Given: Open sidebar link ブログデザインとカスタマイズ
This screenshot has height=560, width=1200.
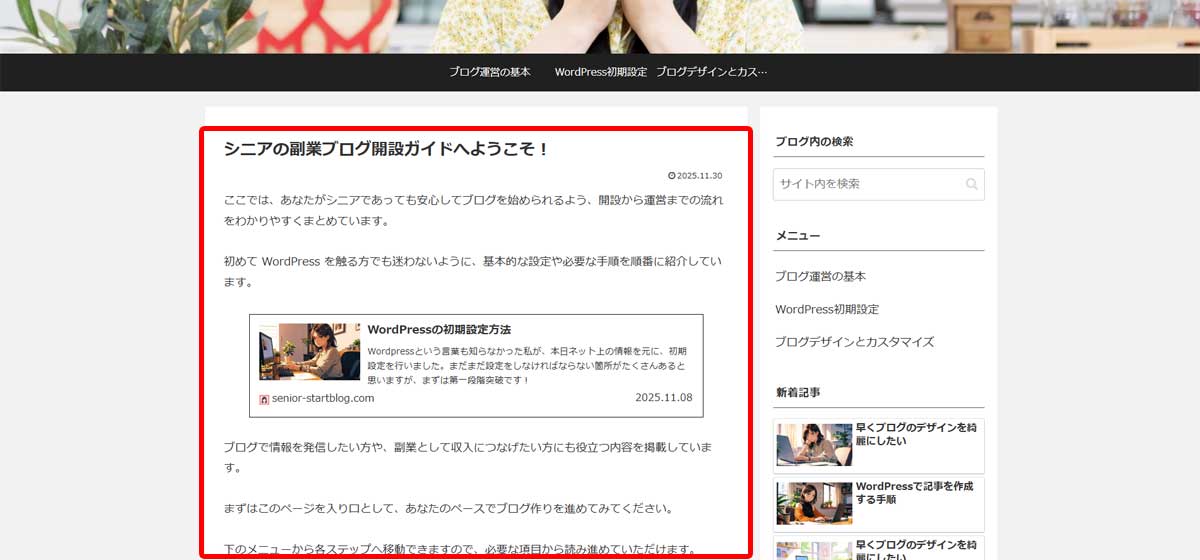Looking at the screenshot, I should point(854,342).
